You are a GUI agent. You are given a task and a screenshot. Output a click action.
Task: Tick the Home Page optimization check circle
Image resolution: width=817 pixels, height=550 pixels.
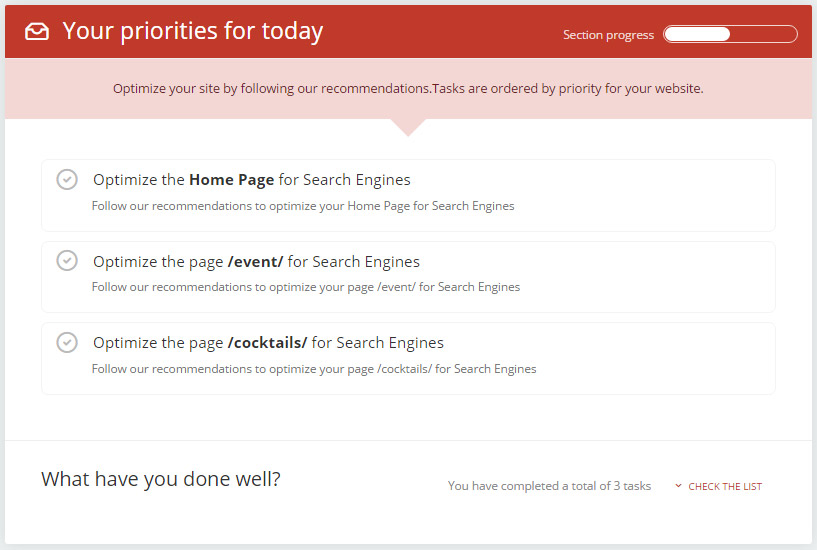coord(67,180)
